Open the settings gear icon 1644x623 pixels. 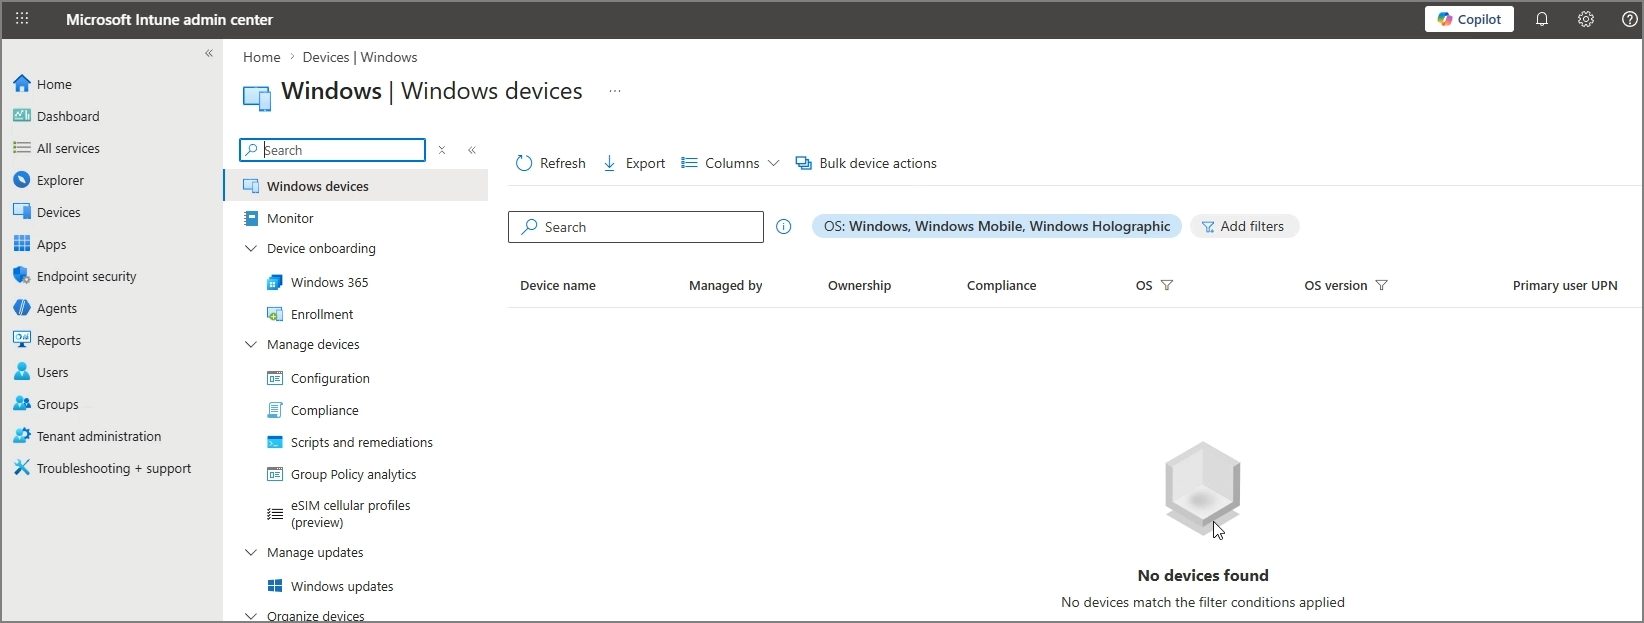click(x=1586, y=19)
